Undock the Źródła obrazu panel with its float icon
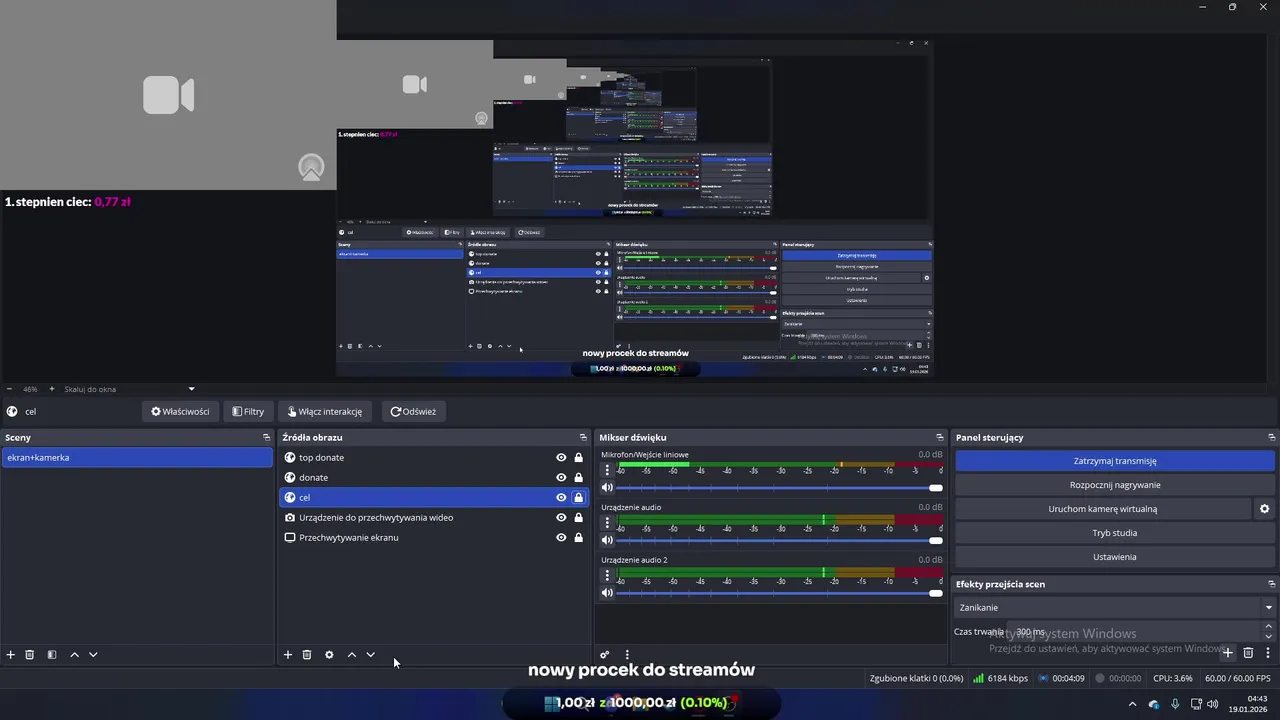The width and height of the screenshot is (1280, 720). [x=583, y=437]
